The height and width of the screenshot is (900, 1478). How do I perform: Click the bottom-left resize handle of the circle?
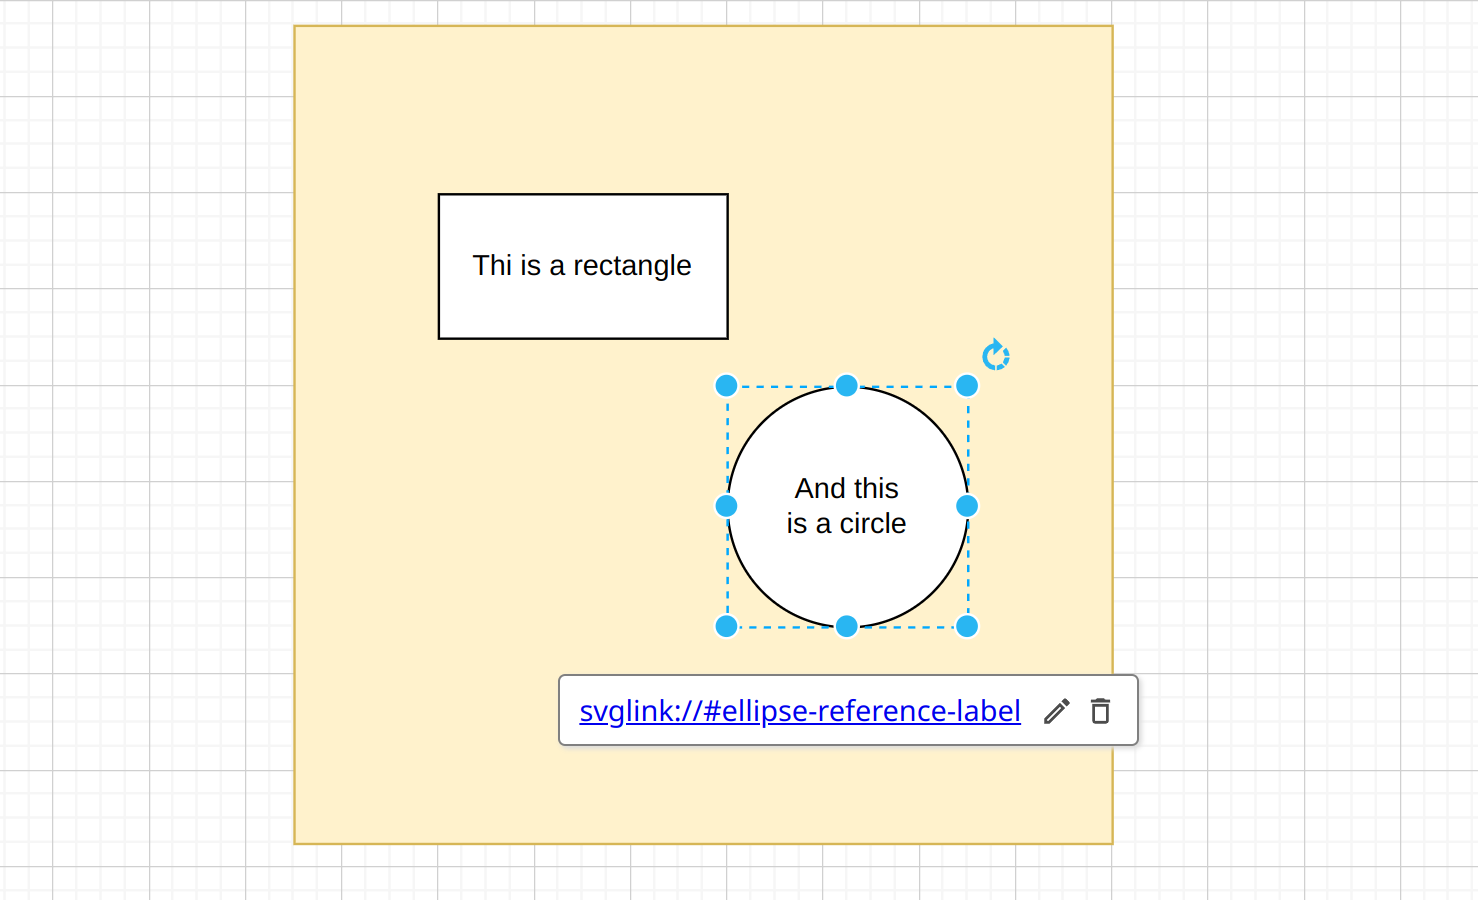click(726, 625)
